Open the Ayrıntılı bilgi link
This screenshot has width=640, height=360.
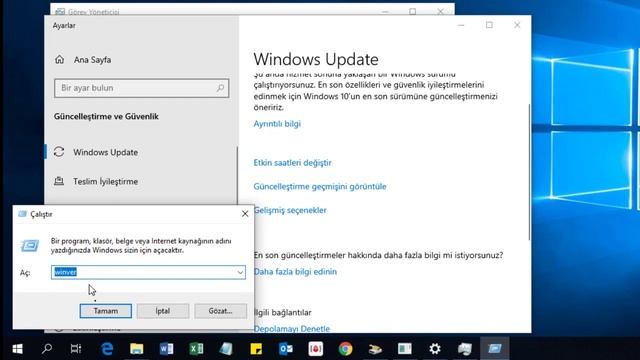click(277, 124)
